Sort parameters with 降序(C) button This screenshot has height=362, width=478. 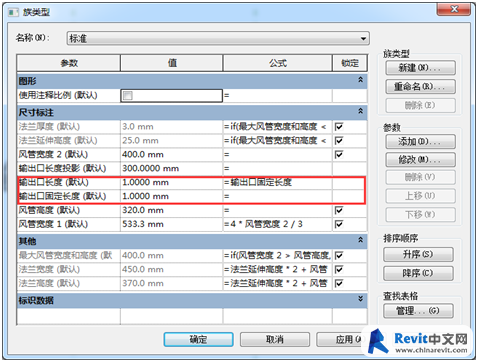coord(418,273)
